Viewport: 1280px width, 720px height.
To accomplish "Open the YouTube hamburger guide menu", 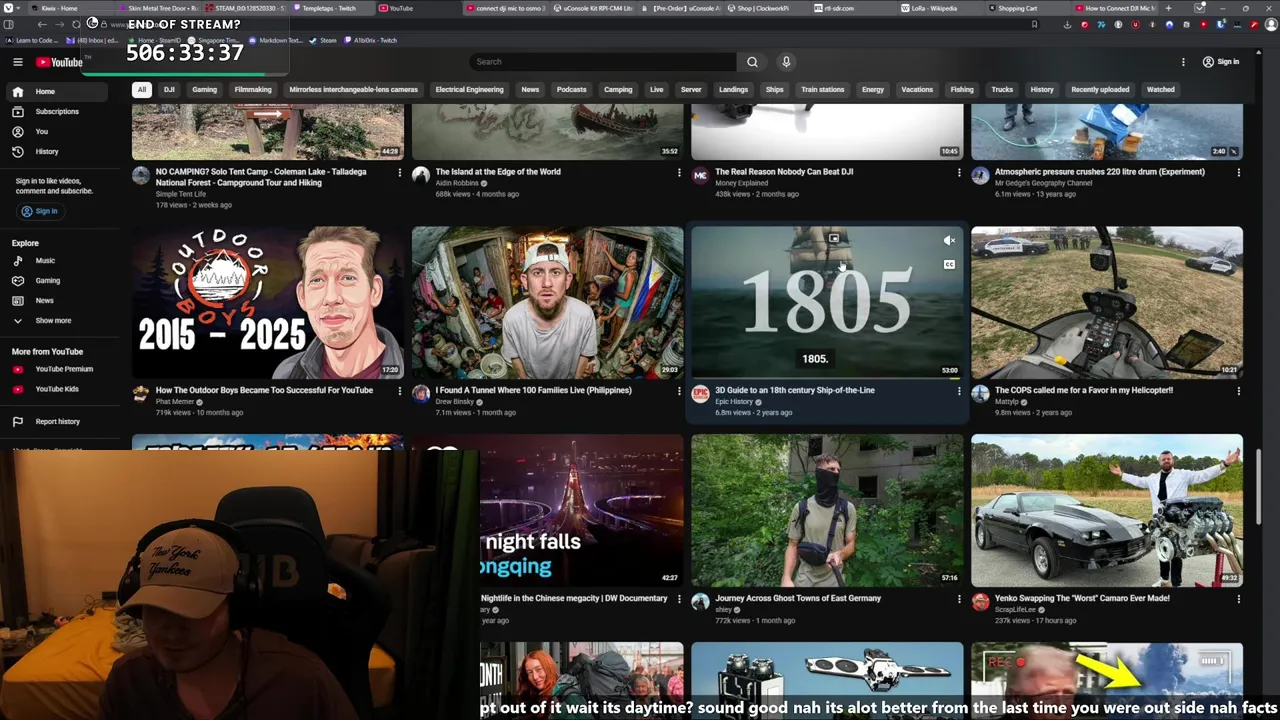I will [x=17, y=62].
